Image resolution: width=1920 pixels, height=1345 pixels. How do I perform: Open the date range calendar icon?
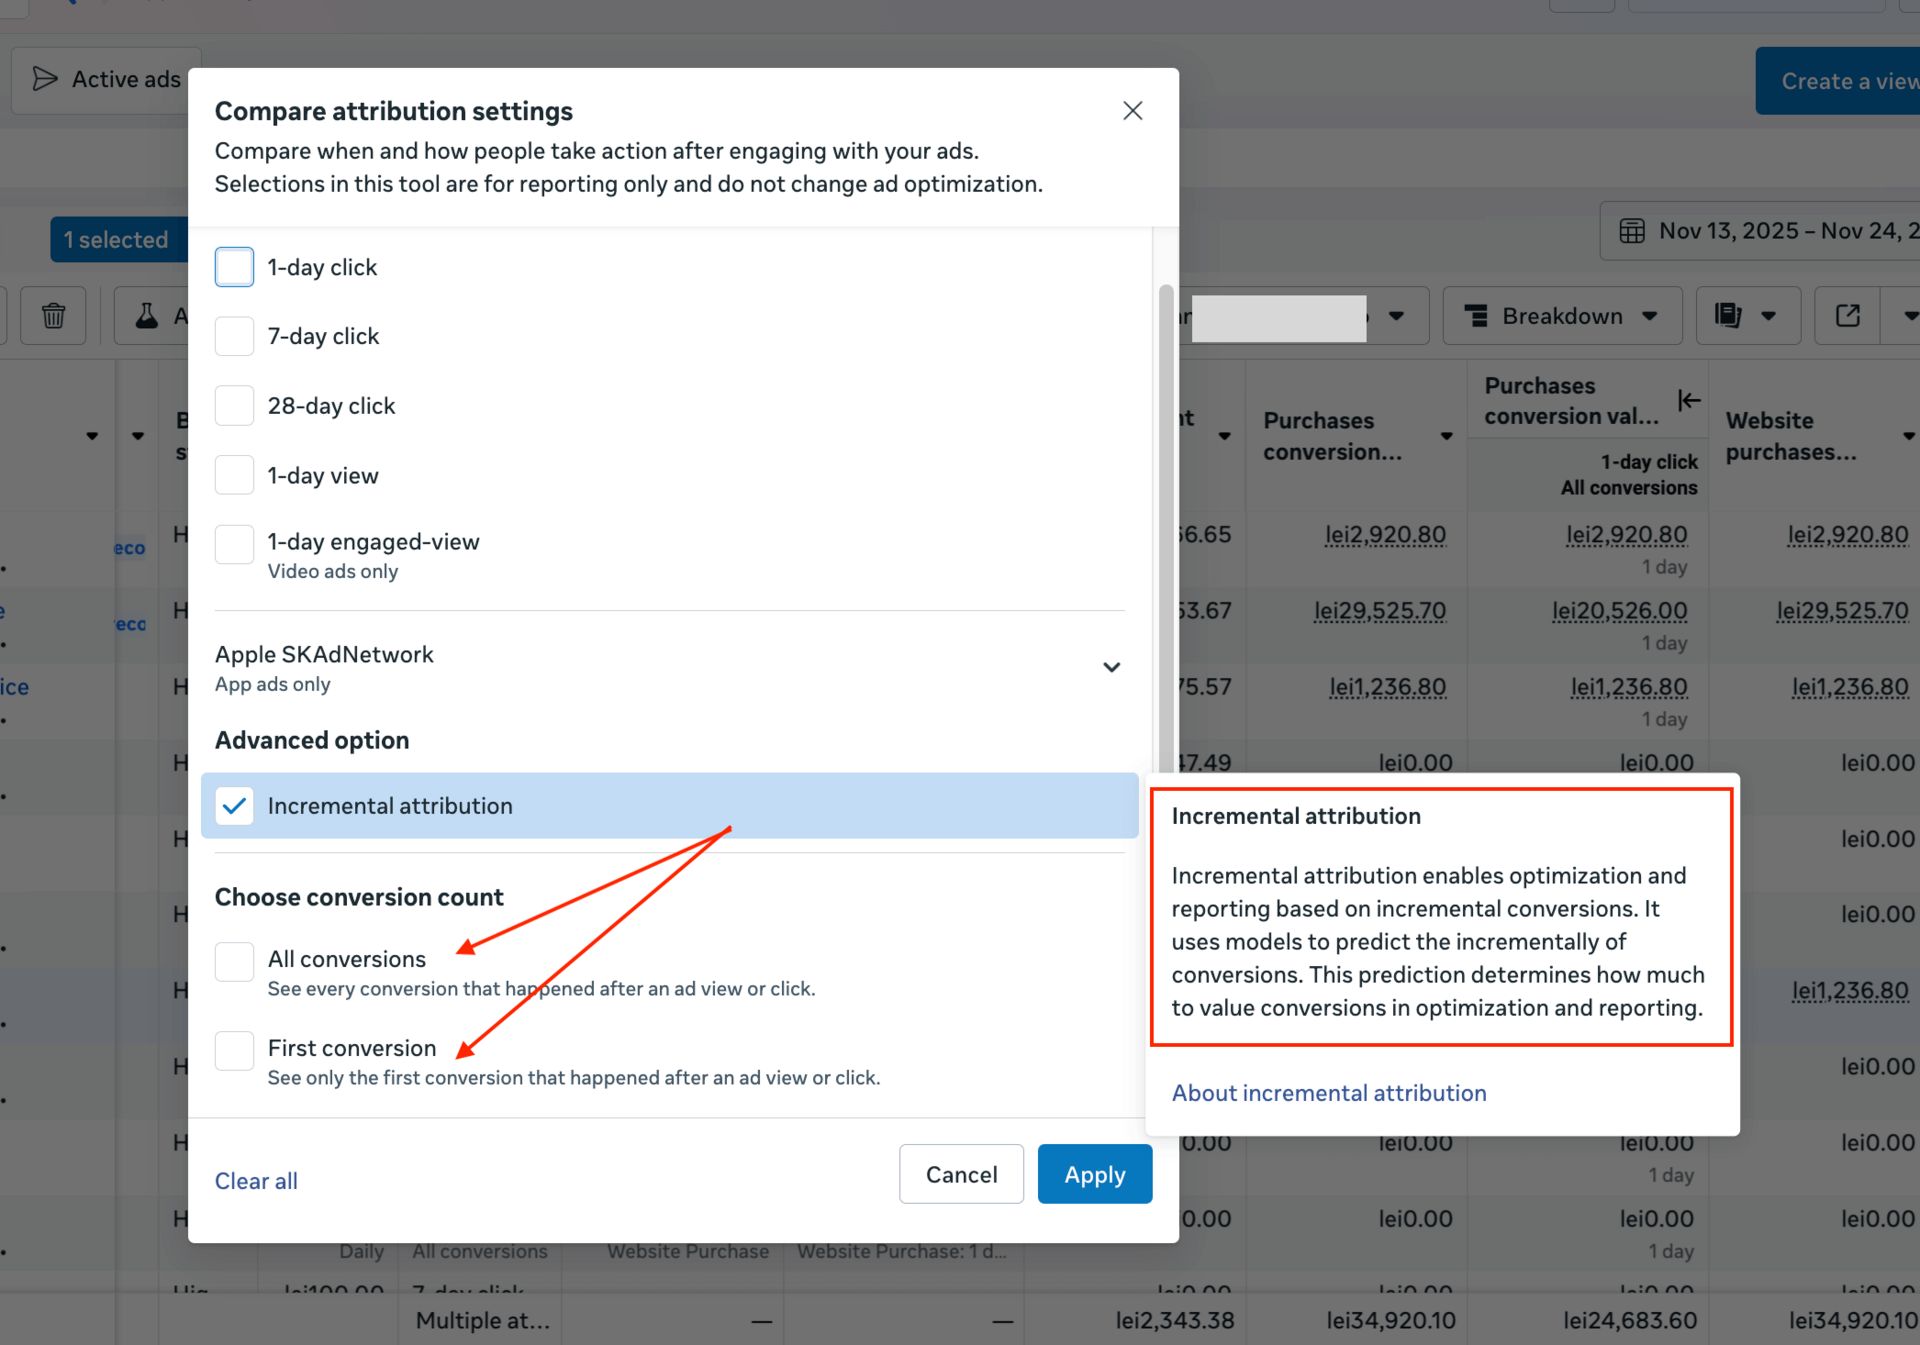pos(1631,231)
